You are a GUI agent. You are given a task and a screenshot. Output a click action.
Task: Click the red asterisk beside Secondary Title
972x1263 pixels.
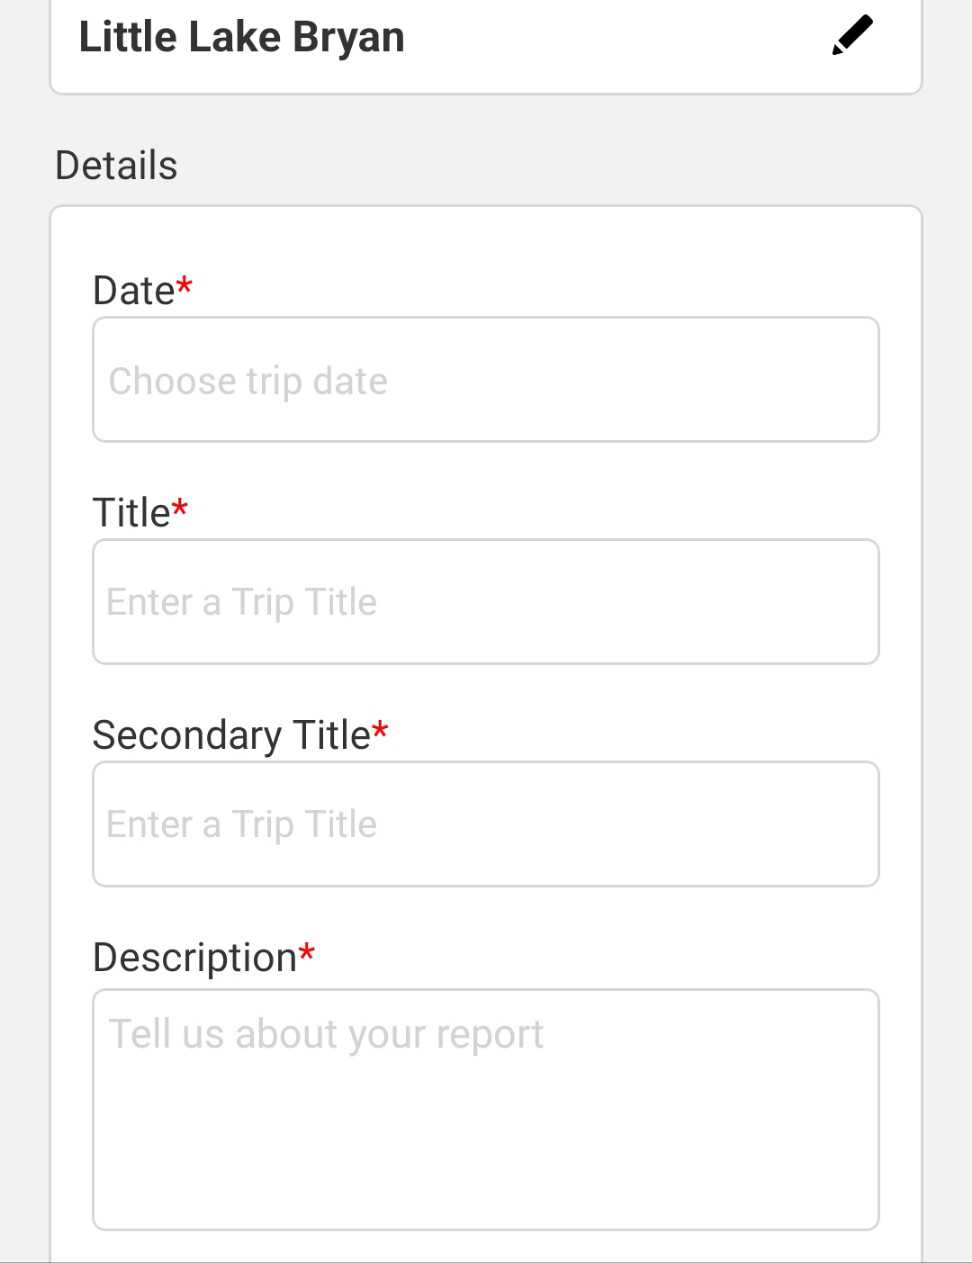pos(380,732)
